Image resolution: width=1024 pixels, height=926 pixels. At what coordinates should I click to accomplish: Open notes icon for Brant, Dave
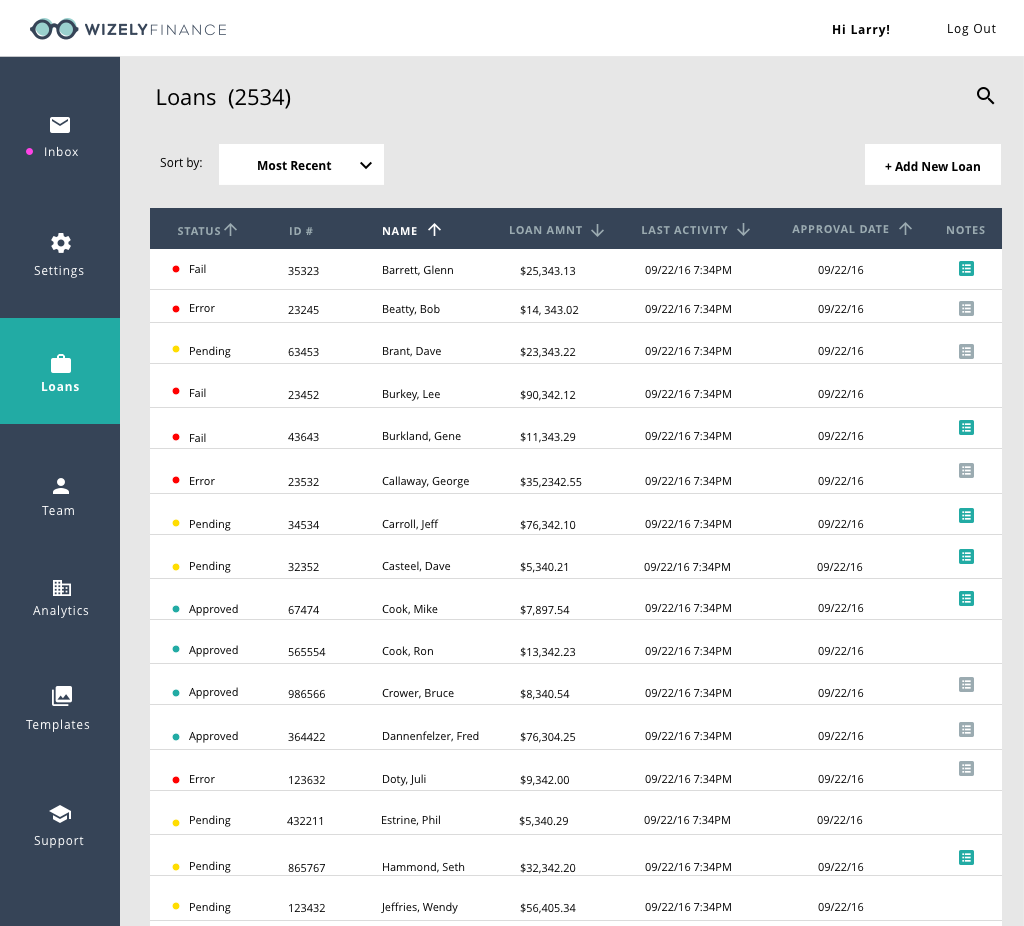click(967, 351)
